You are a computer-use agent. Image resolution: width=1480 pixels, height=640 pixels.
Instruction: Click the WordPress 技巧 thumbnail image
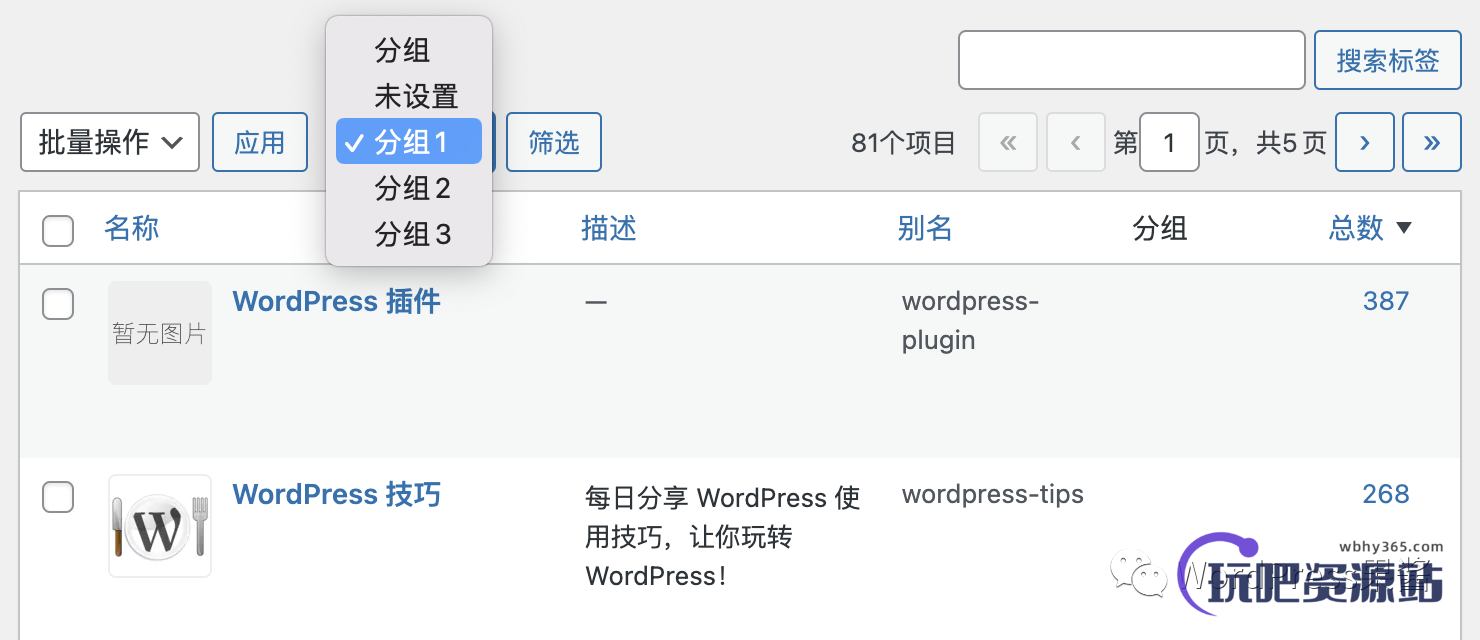click(x=159, y=525)
